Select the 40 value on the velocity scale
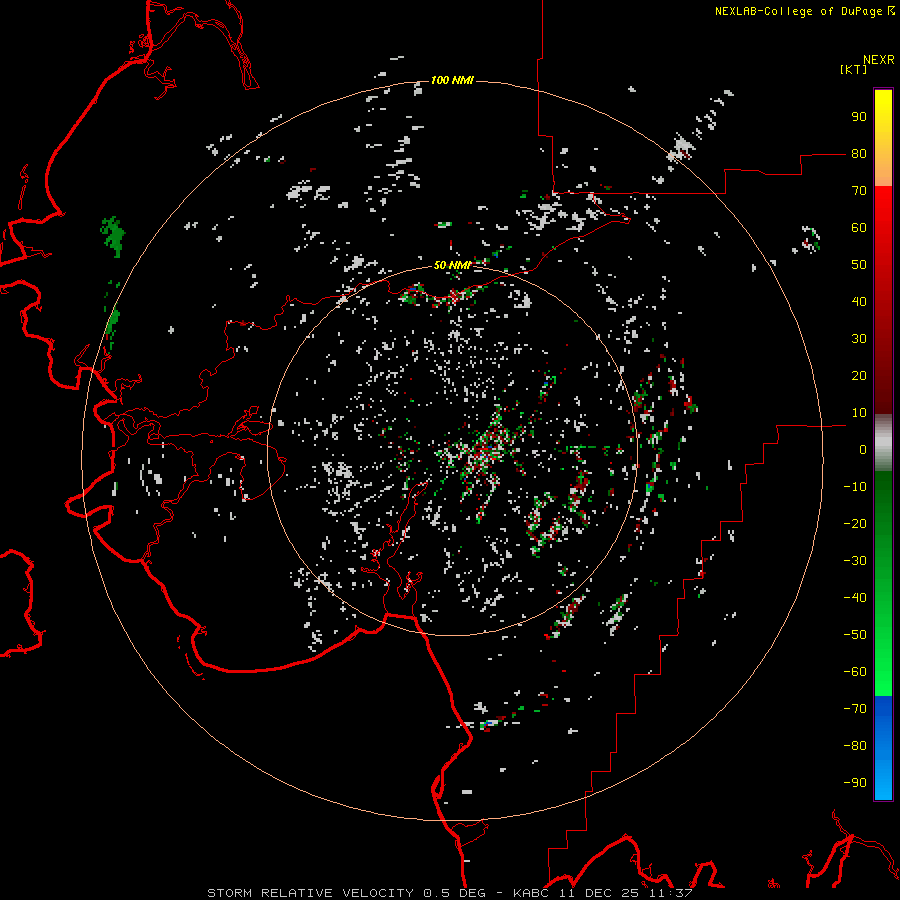Image resolution: width=900 pixels, height=900 pixels. [x=859, y=301]
